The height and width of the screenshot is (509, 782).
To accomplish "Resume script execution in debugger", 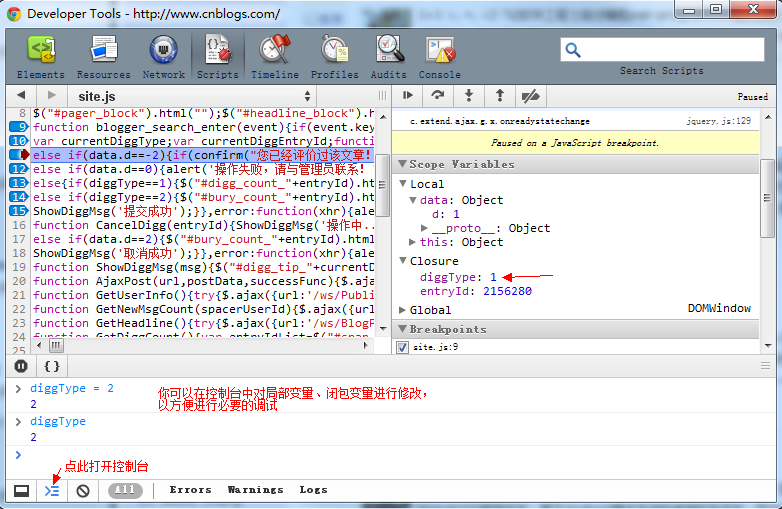I will (407, 95).
